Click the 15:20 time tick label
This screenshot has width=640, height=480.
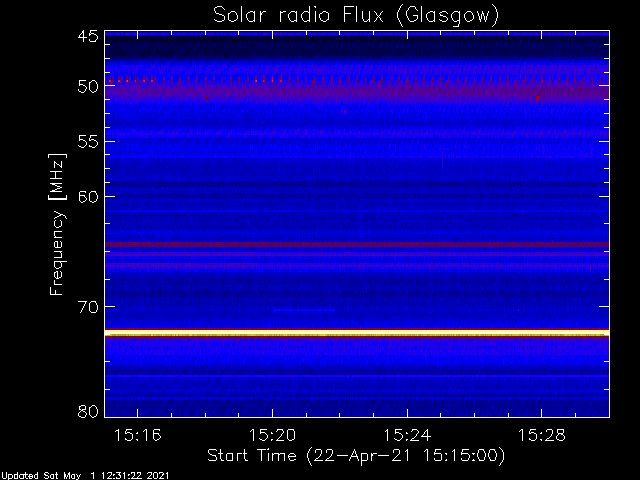(272, 435)
